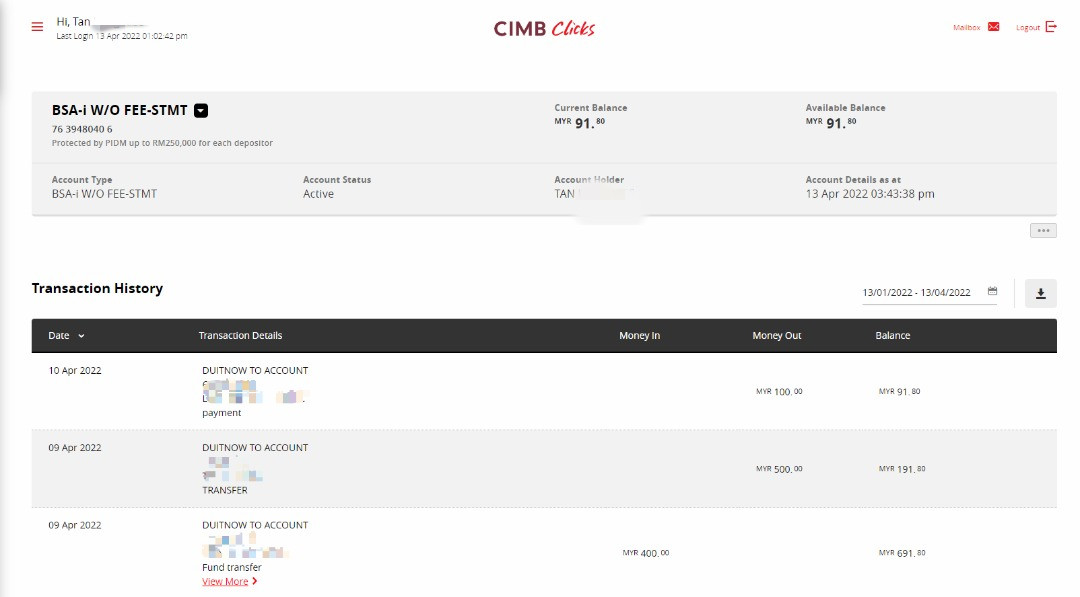1080x597 pixels.
Task: Click the transaction date range field
Action: pyautogui.click(x=916, y=293)
